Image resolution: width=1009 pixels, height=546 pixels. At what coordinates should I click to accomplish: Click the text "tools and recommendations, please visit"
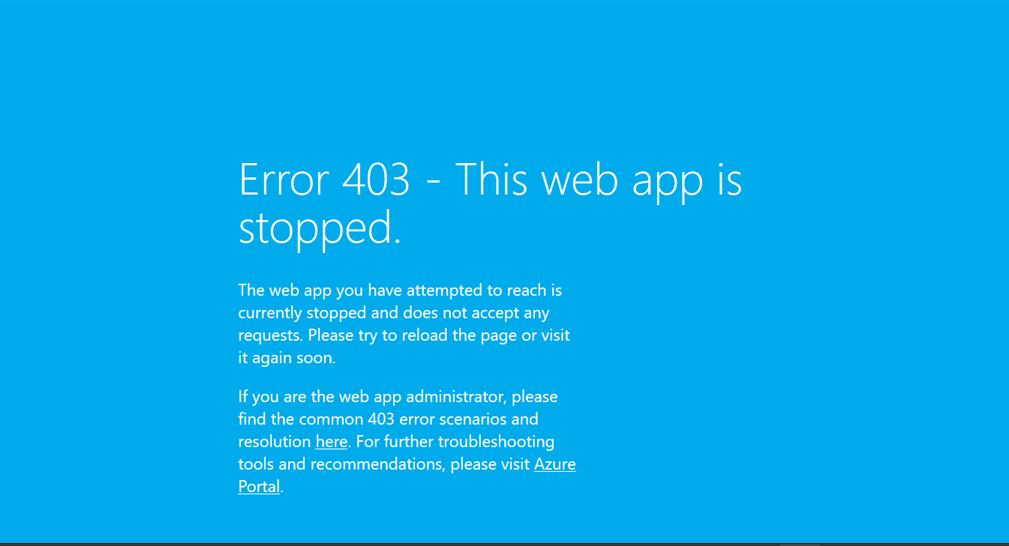pyautogui.click(x=384, y=464)
